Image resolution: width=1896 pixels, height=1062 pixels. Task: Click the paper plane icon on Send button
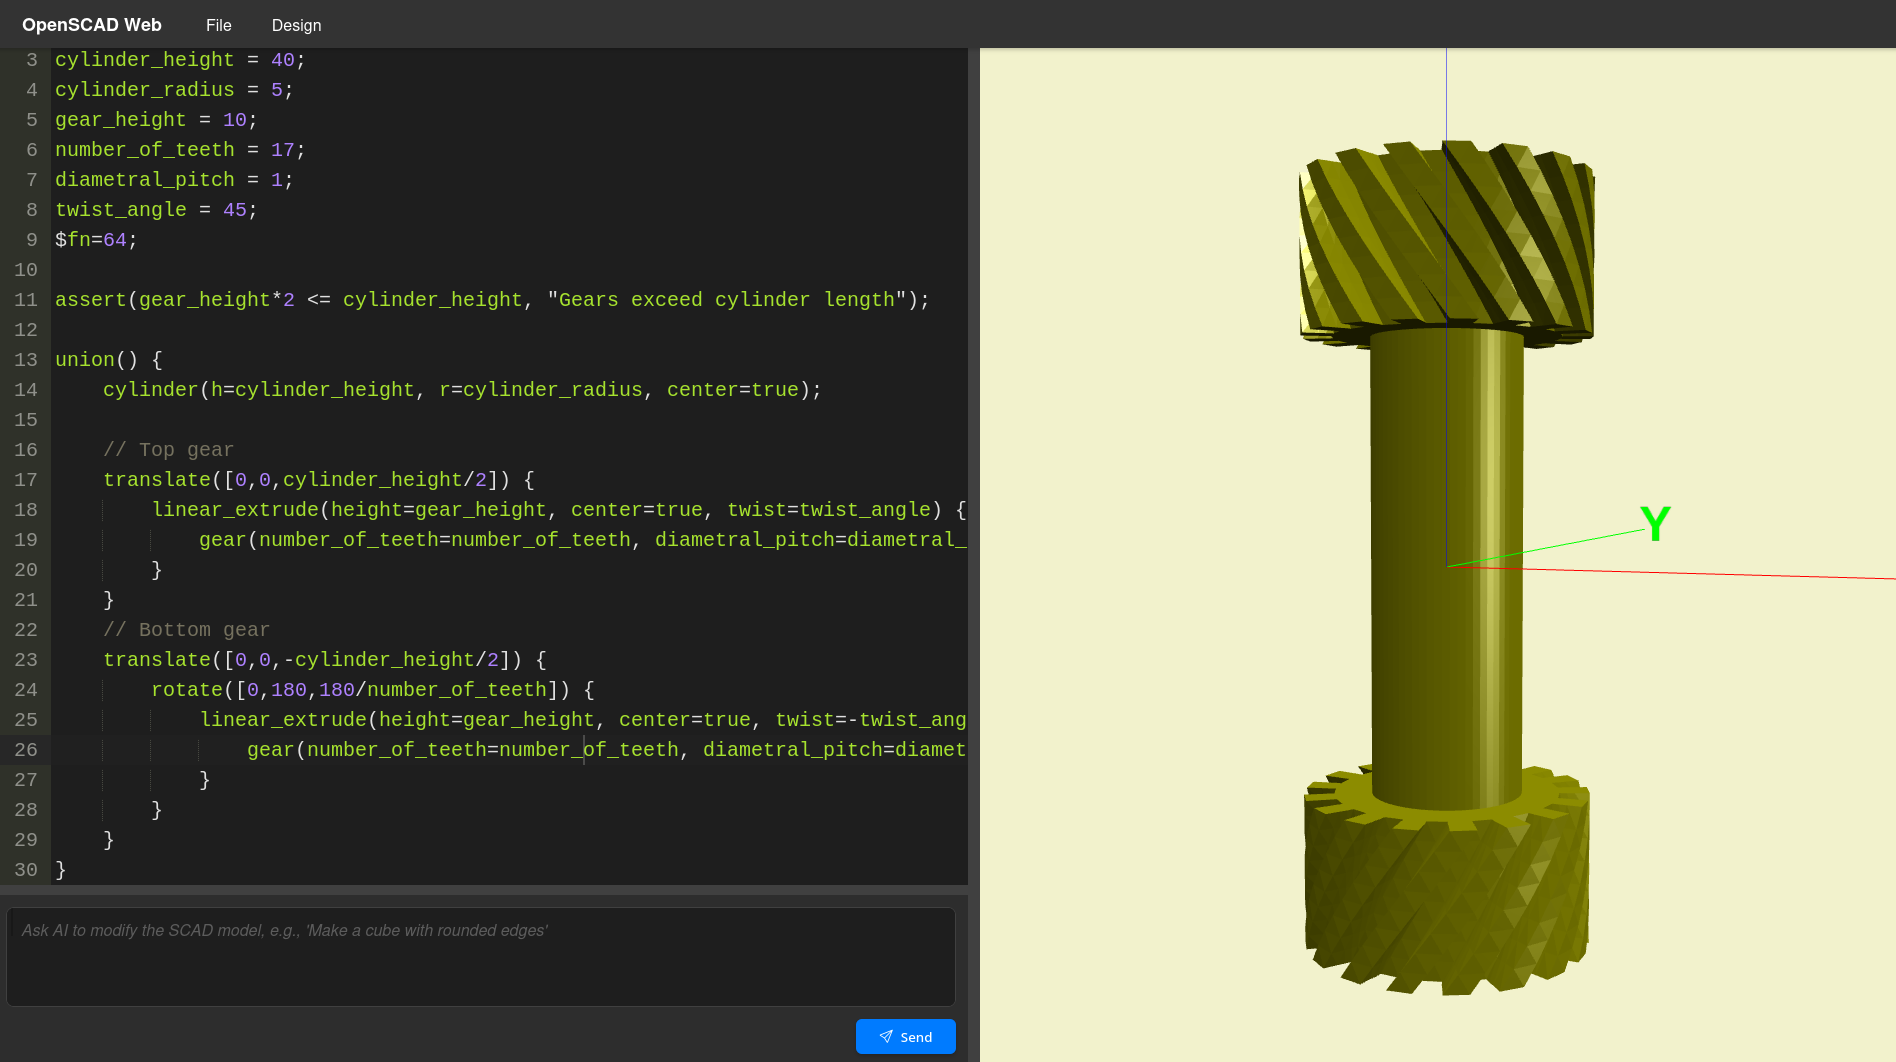(x=886, y=1037)
